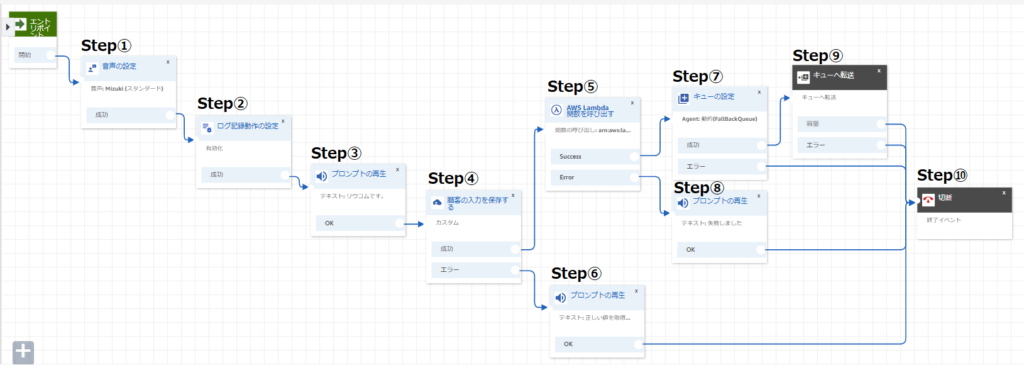Viewport: 1024px width, 365px height.
Task: Click the キューへ転送 description text below header
Action: (x=819, y=97)
